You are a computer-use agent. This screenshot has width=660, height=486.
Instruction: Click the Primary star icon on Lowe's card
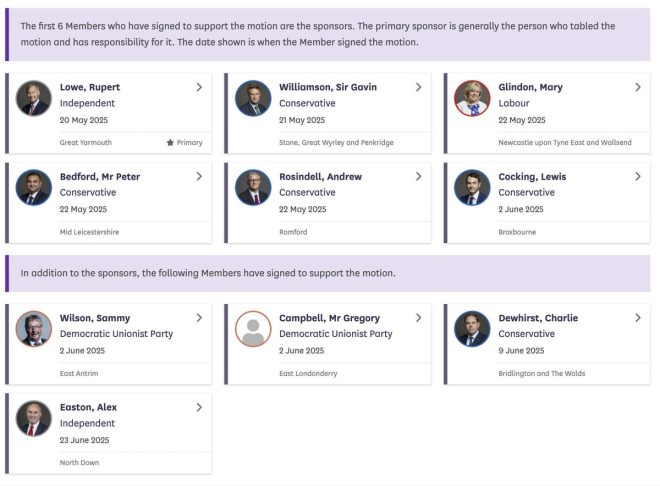point(170,143)
